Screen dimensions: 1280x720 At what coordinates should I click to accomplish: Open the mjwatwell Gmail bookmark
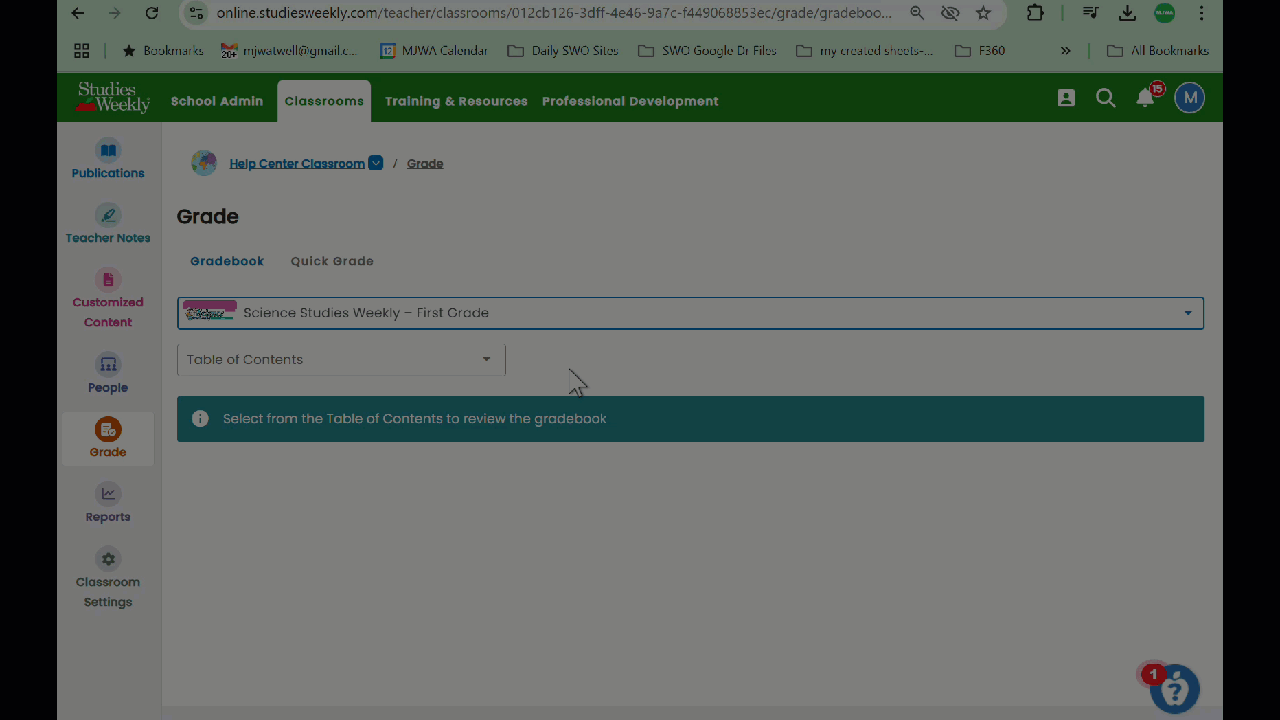288,50
